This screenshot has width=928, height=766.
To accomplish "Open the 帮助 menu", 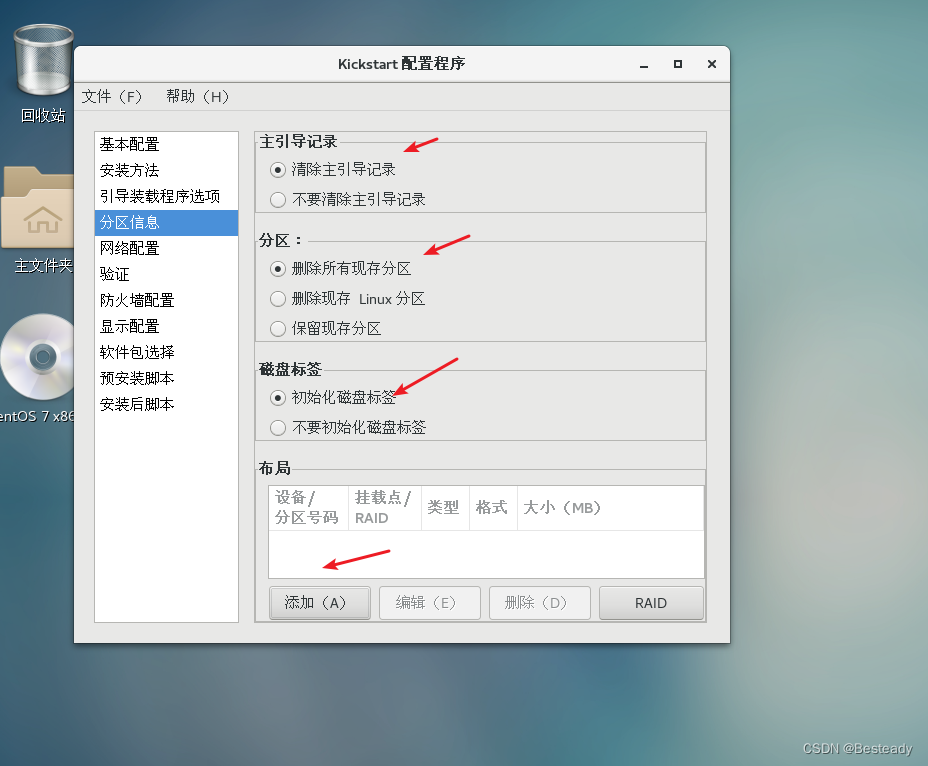I will click(x=197, y=97).
